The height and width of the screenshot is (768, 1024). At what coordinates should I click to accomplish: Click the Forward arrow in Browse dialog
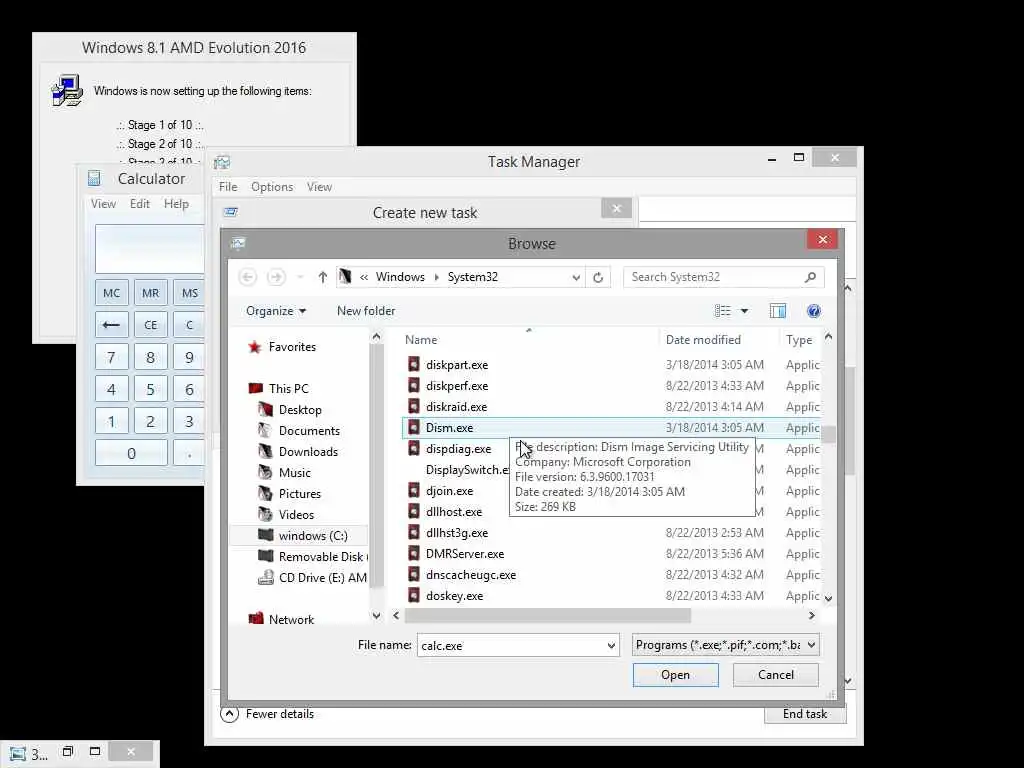(276, 278)
